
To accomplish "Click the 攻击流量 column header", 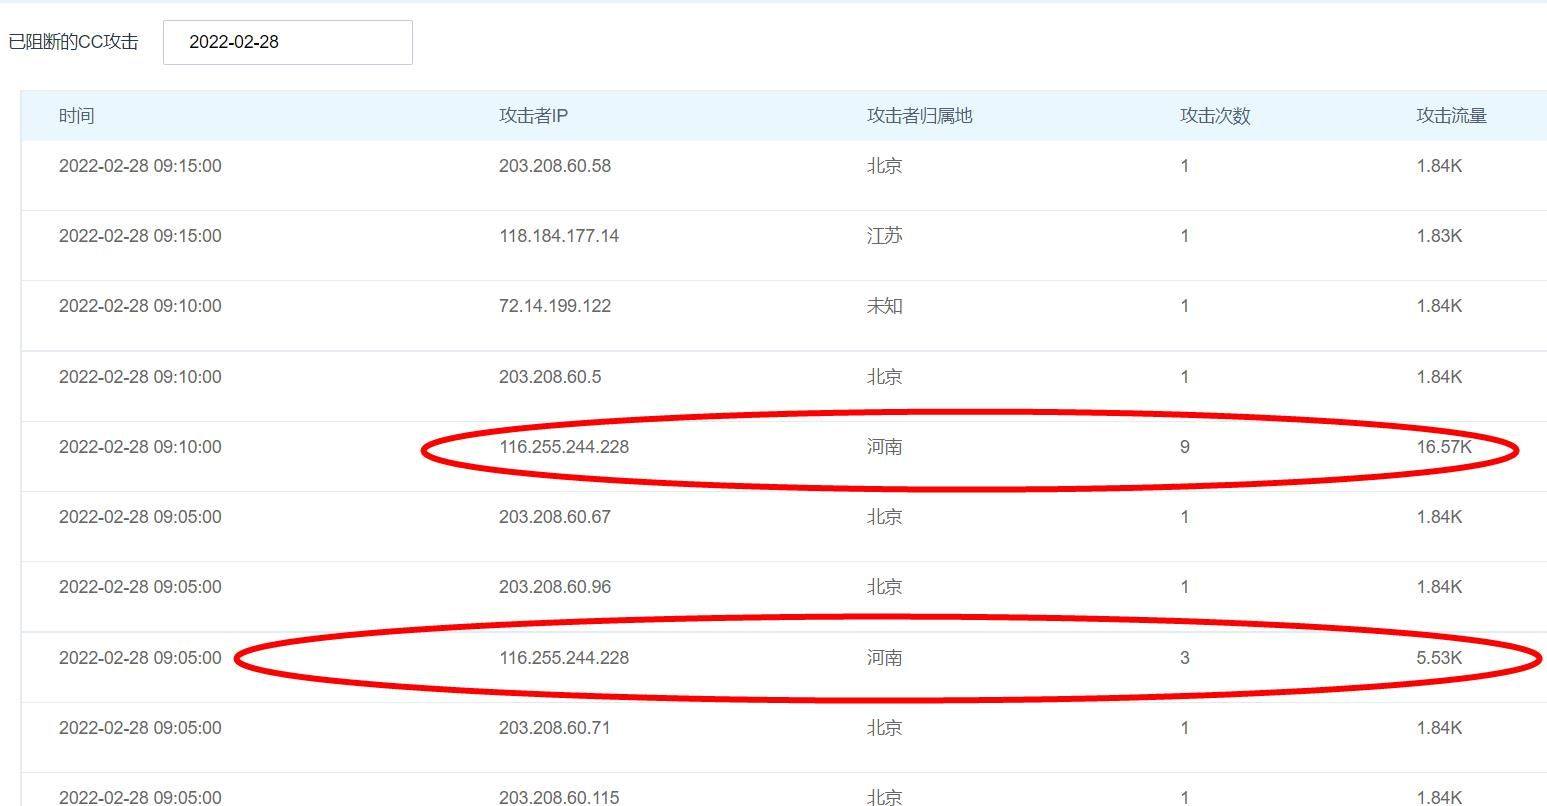I will pyautogui.click(x=1451, y=116).
